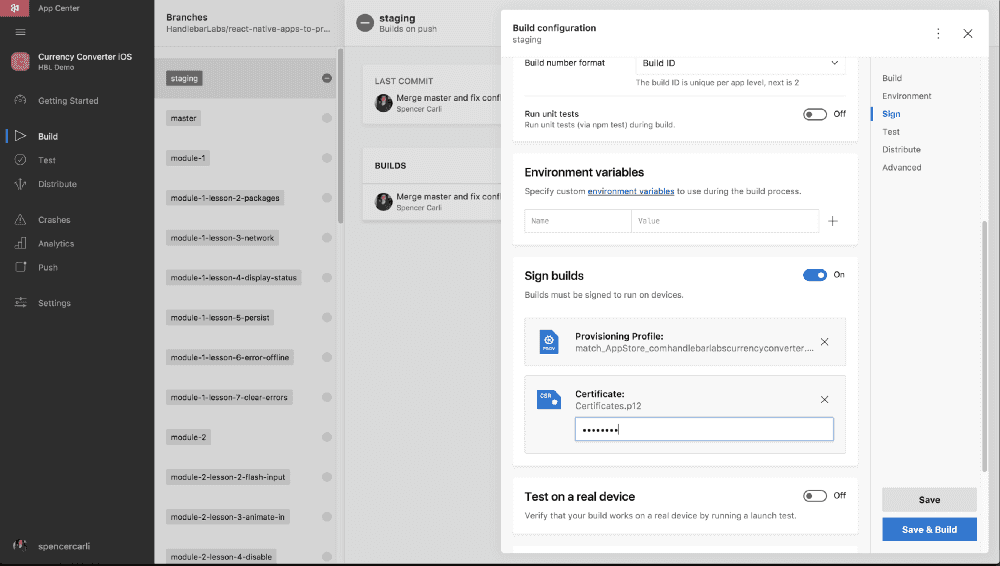
Task: Toggle Run unit tests switch
Action: tap(814, 114)
